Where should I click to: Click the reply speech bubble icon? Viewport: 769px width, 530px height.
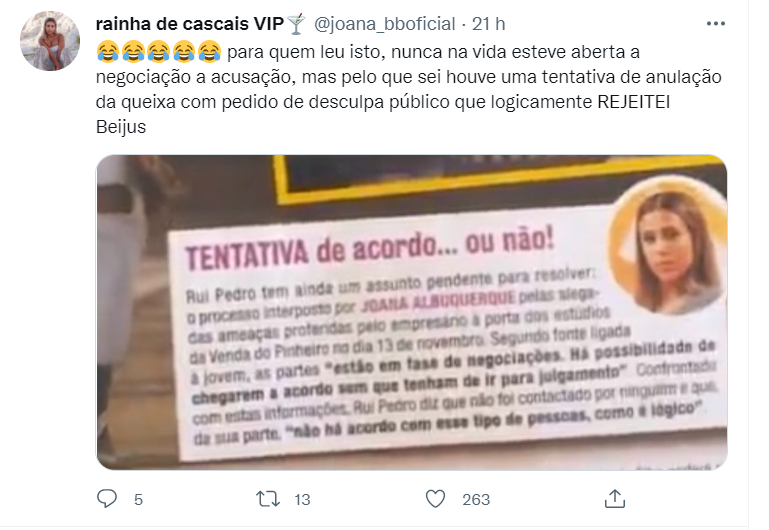107,499
